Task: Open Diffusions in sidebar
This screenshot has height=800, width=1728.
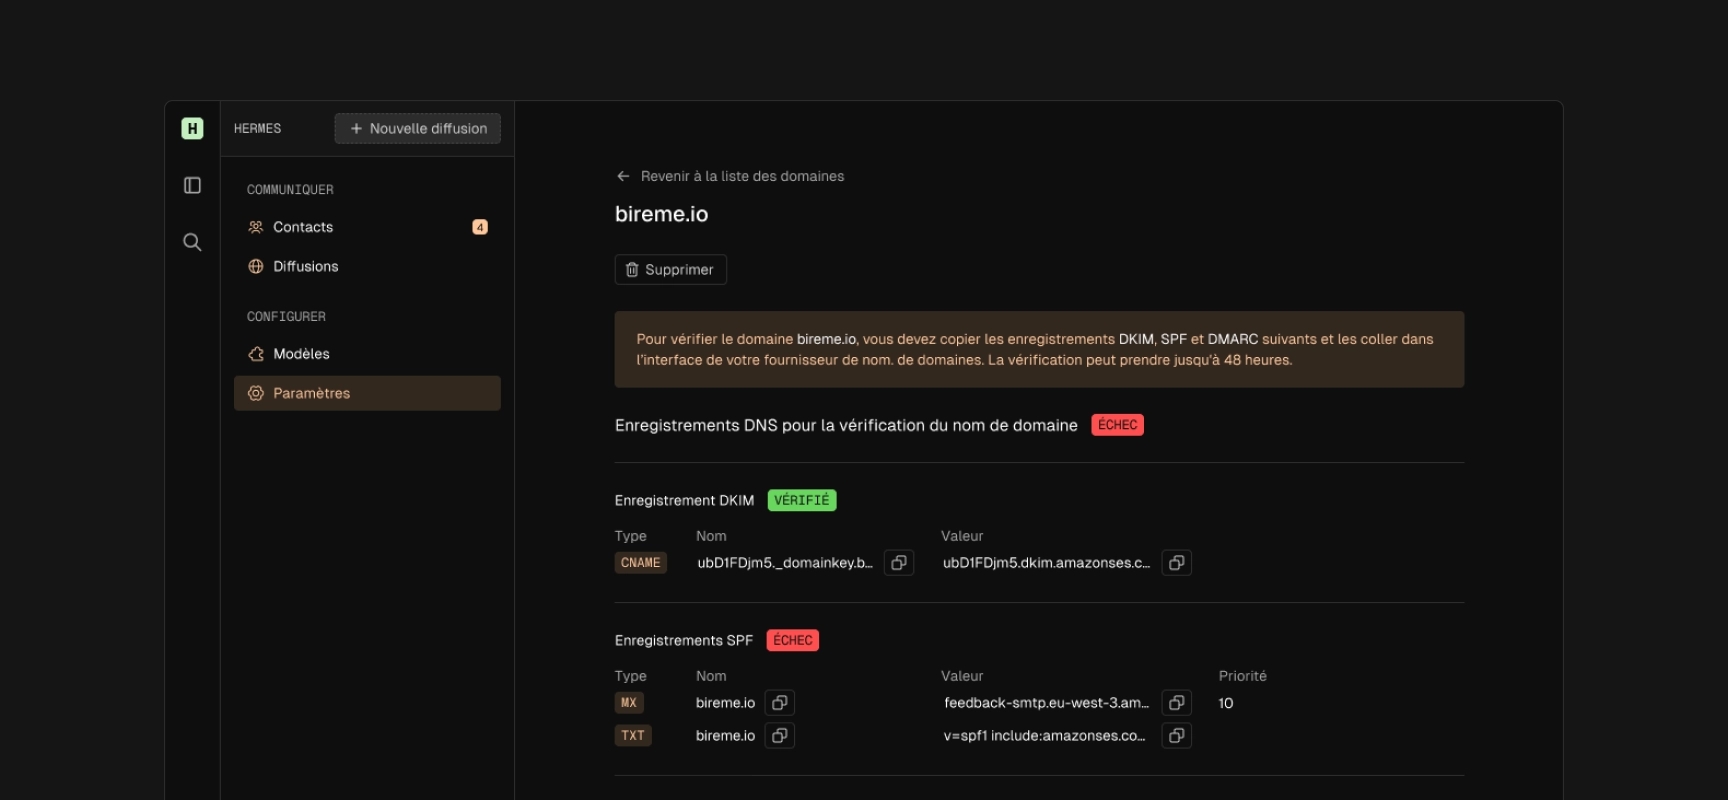Action: click(x=367, y=266)
